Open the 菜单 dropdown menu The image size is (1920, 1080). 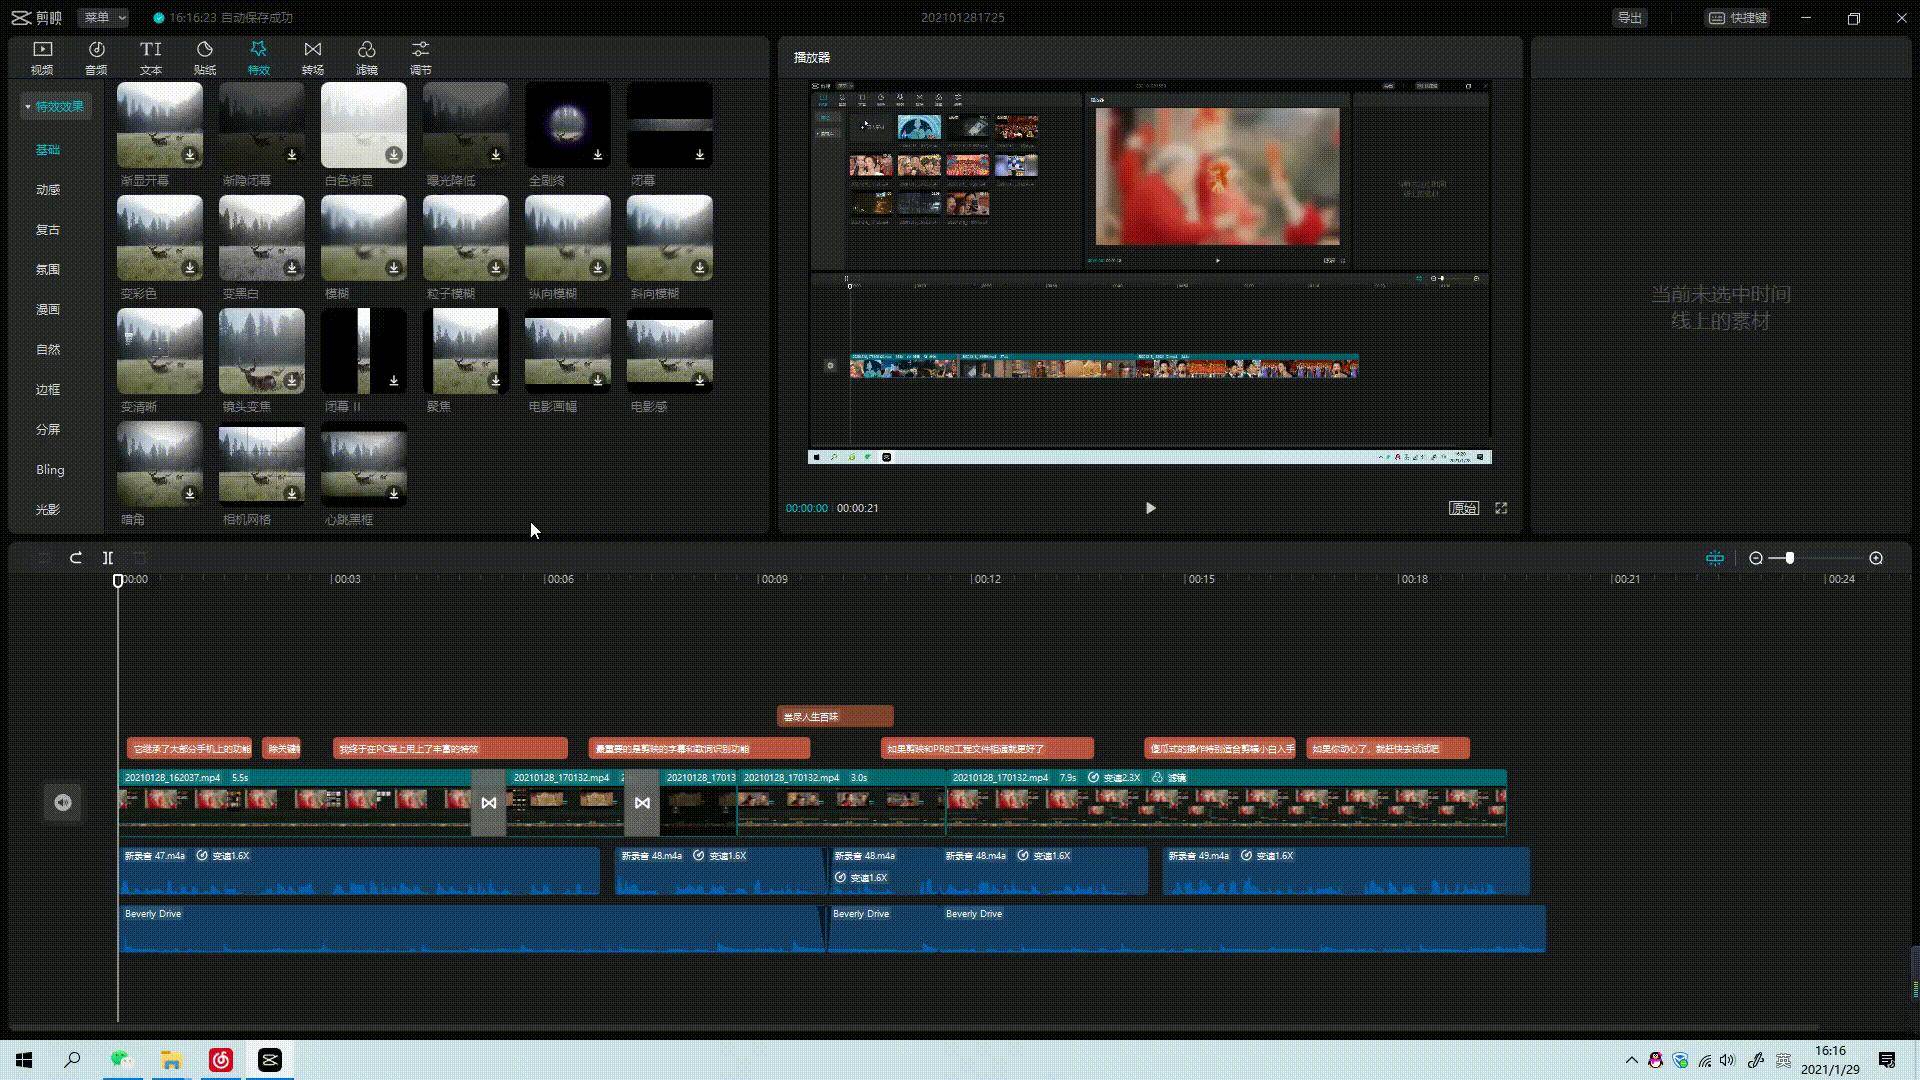pyautogui.click(x=104, y=17)
